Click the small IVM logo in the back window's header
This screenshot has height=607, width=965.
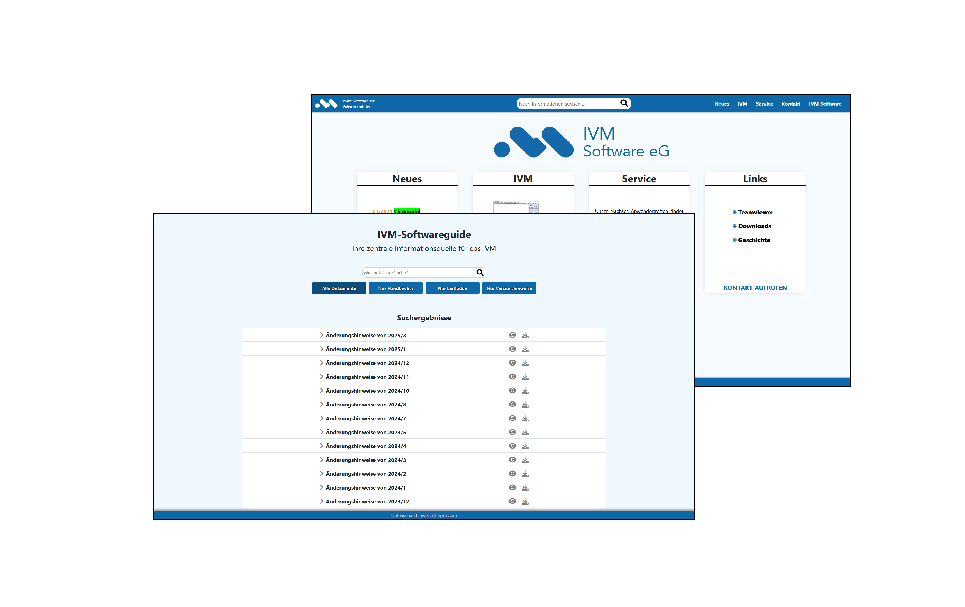tap(326, 103)
